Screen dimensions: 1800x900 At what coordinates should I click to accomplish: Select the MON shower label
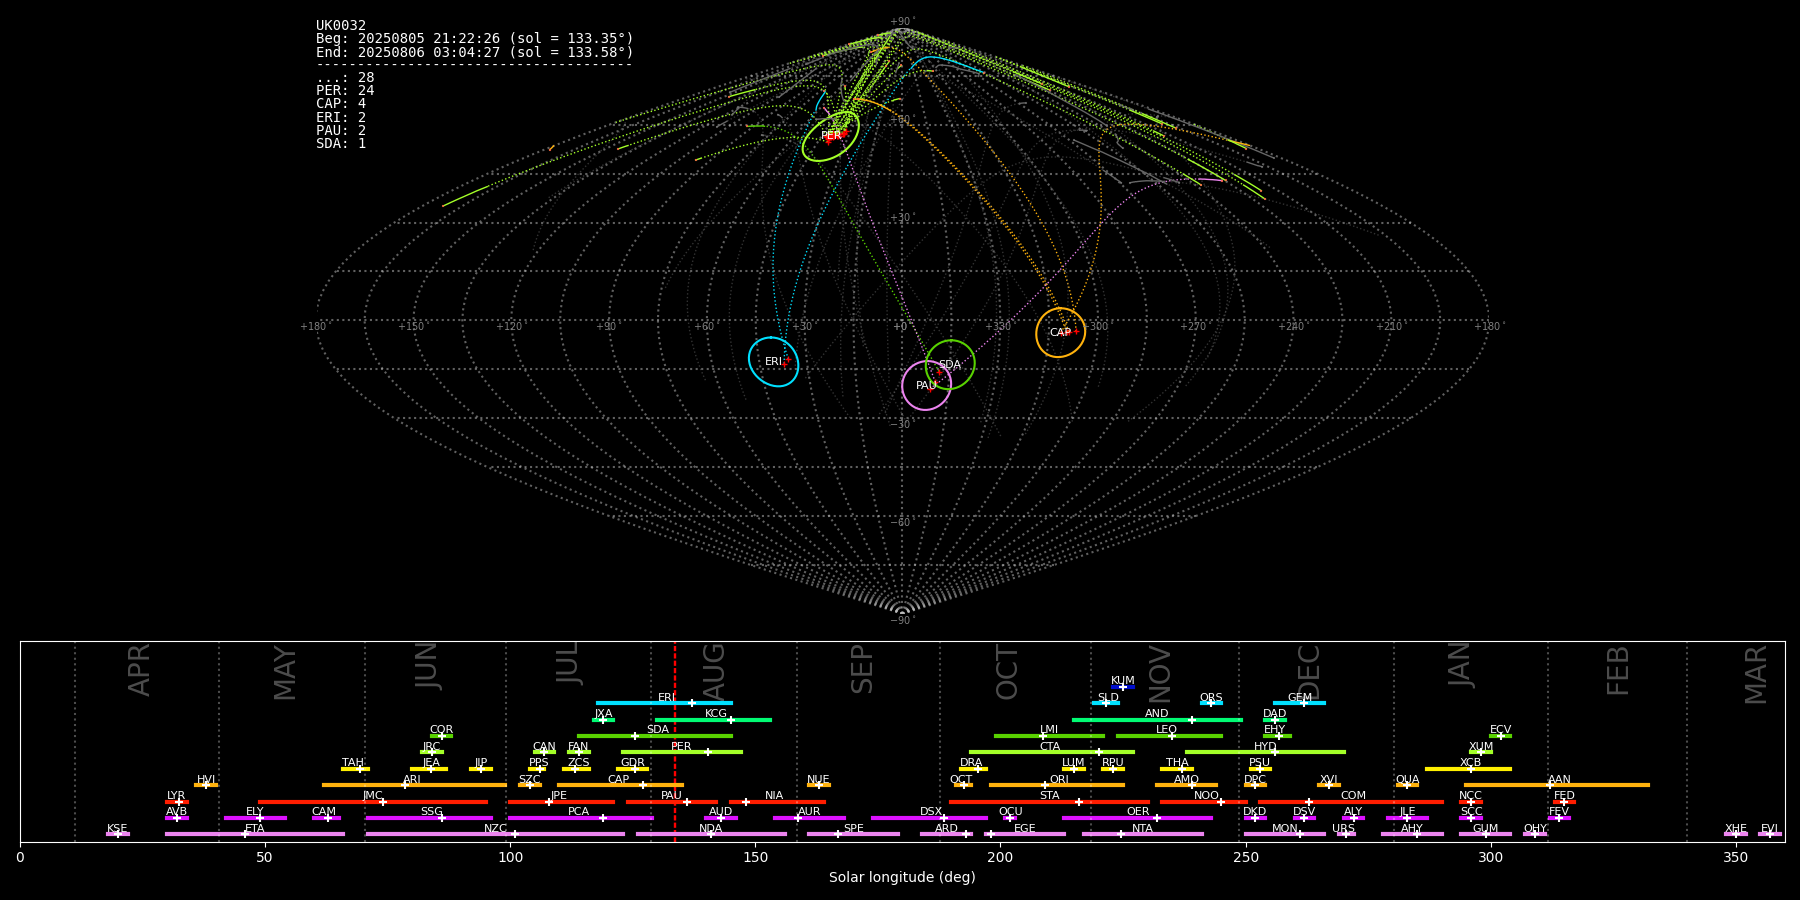[x=1284, y=829]
